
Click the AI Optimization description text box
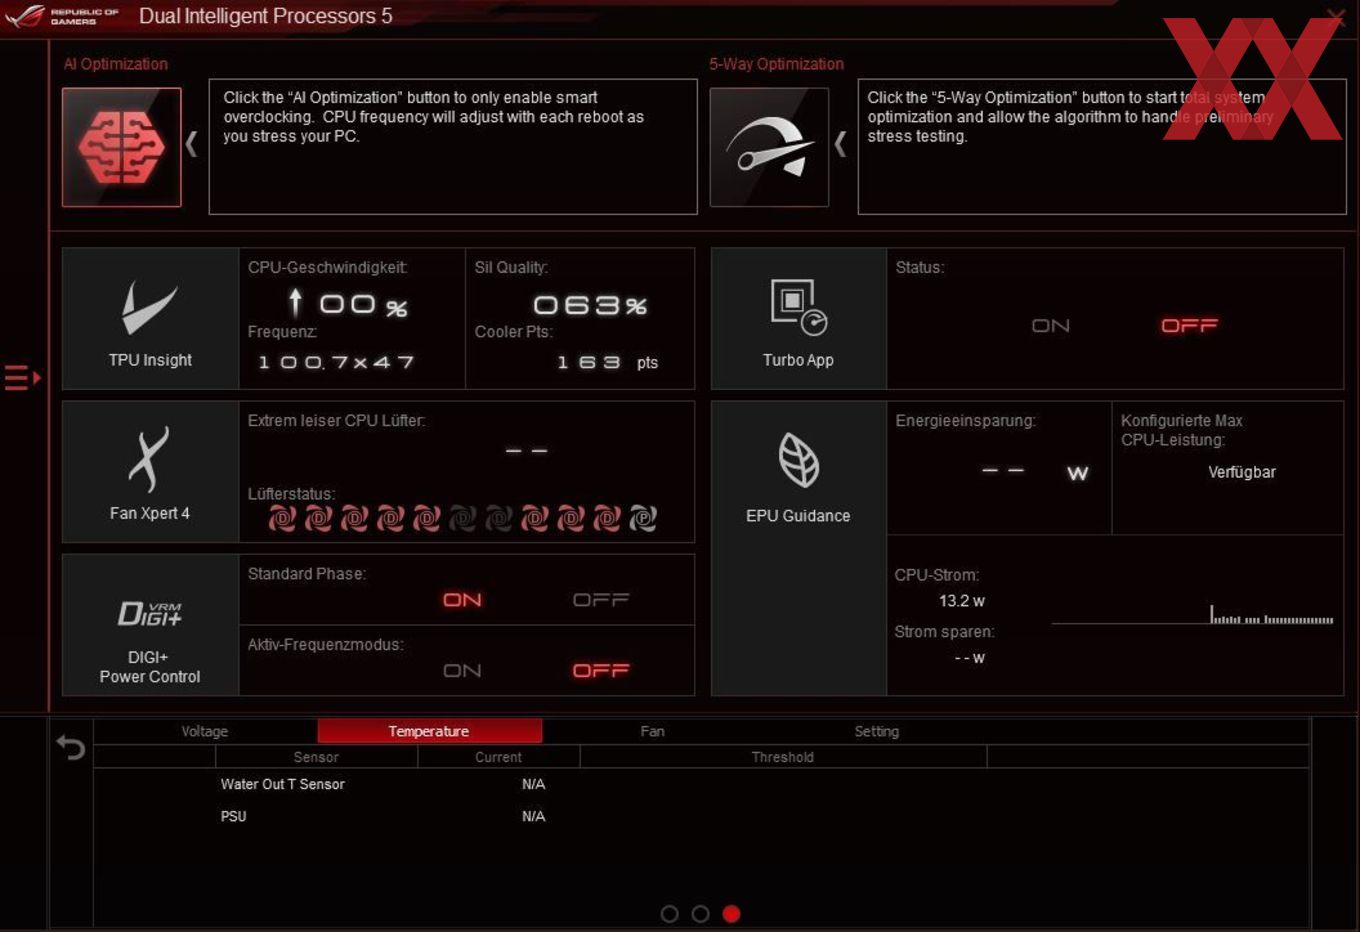coord(453,147)
